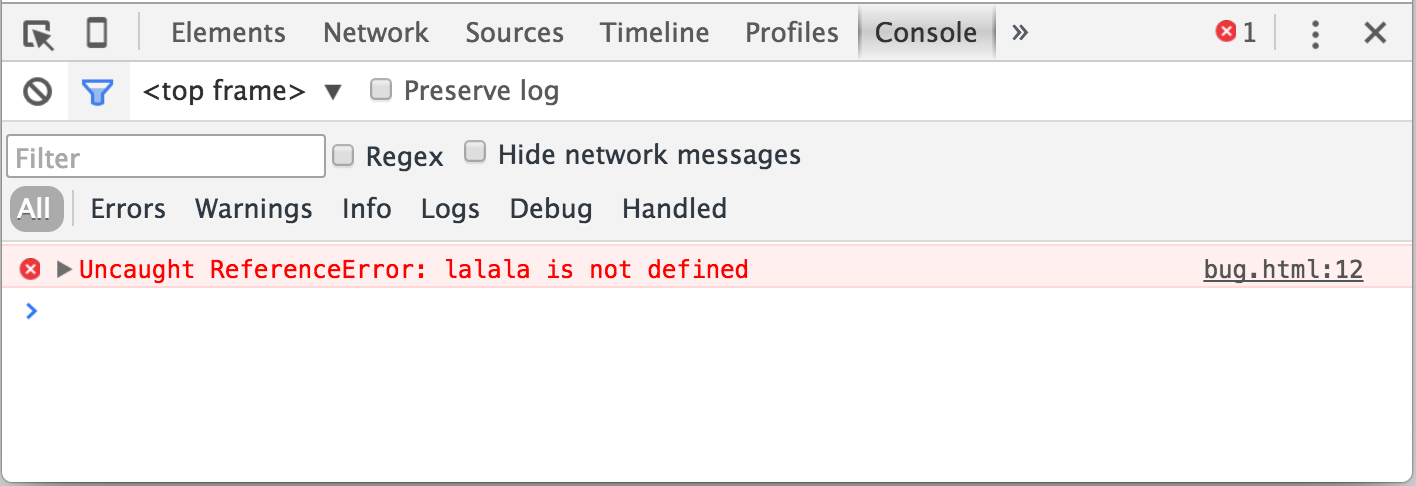Click the red error count badge
The image size is (1416, 486).
pos(1235,33)
